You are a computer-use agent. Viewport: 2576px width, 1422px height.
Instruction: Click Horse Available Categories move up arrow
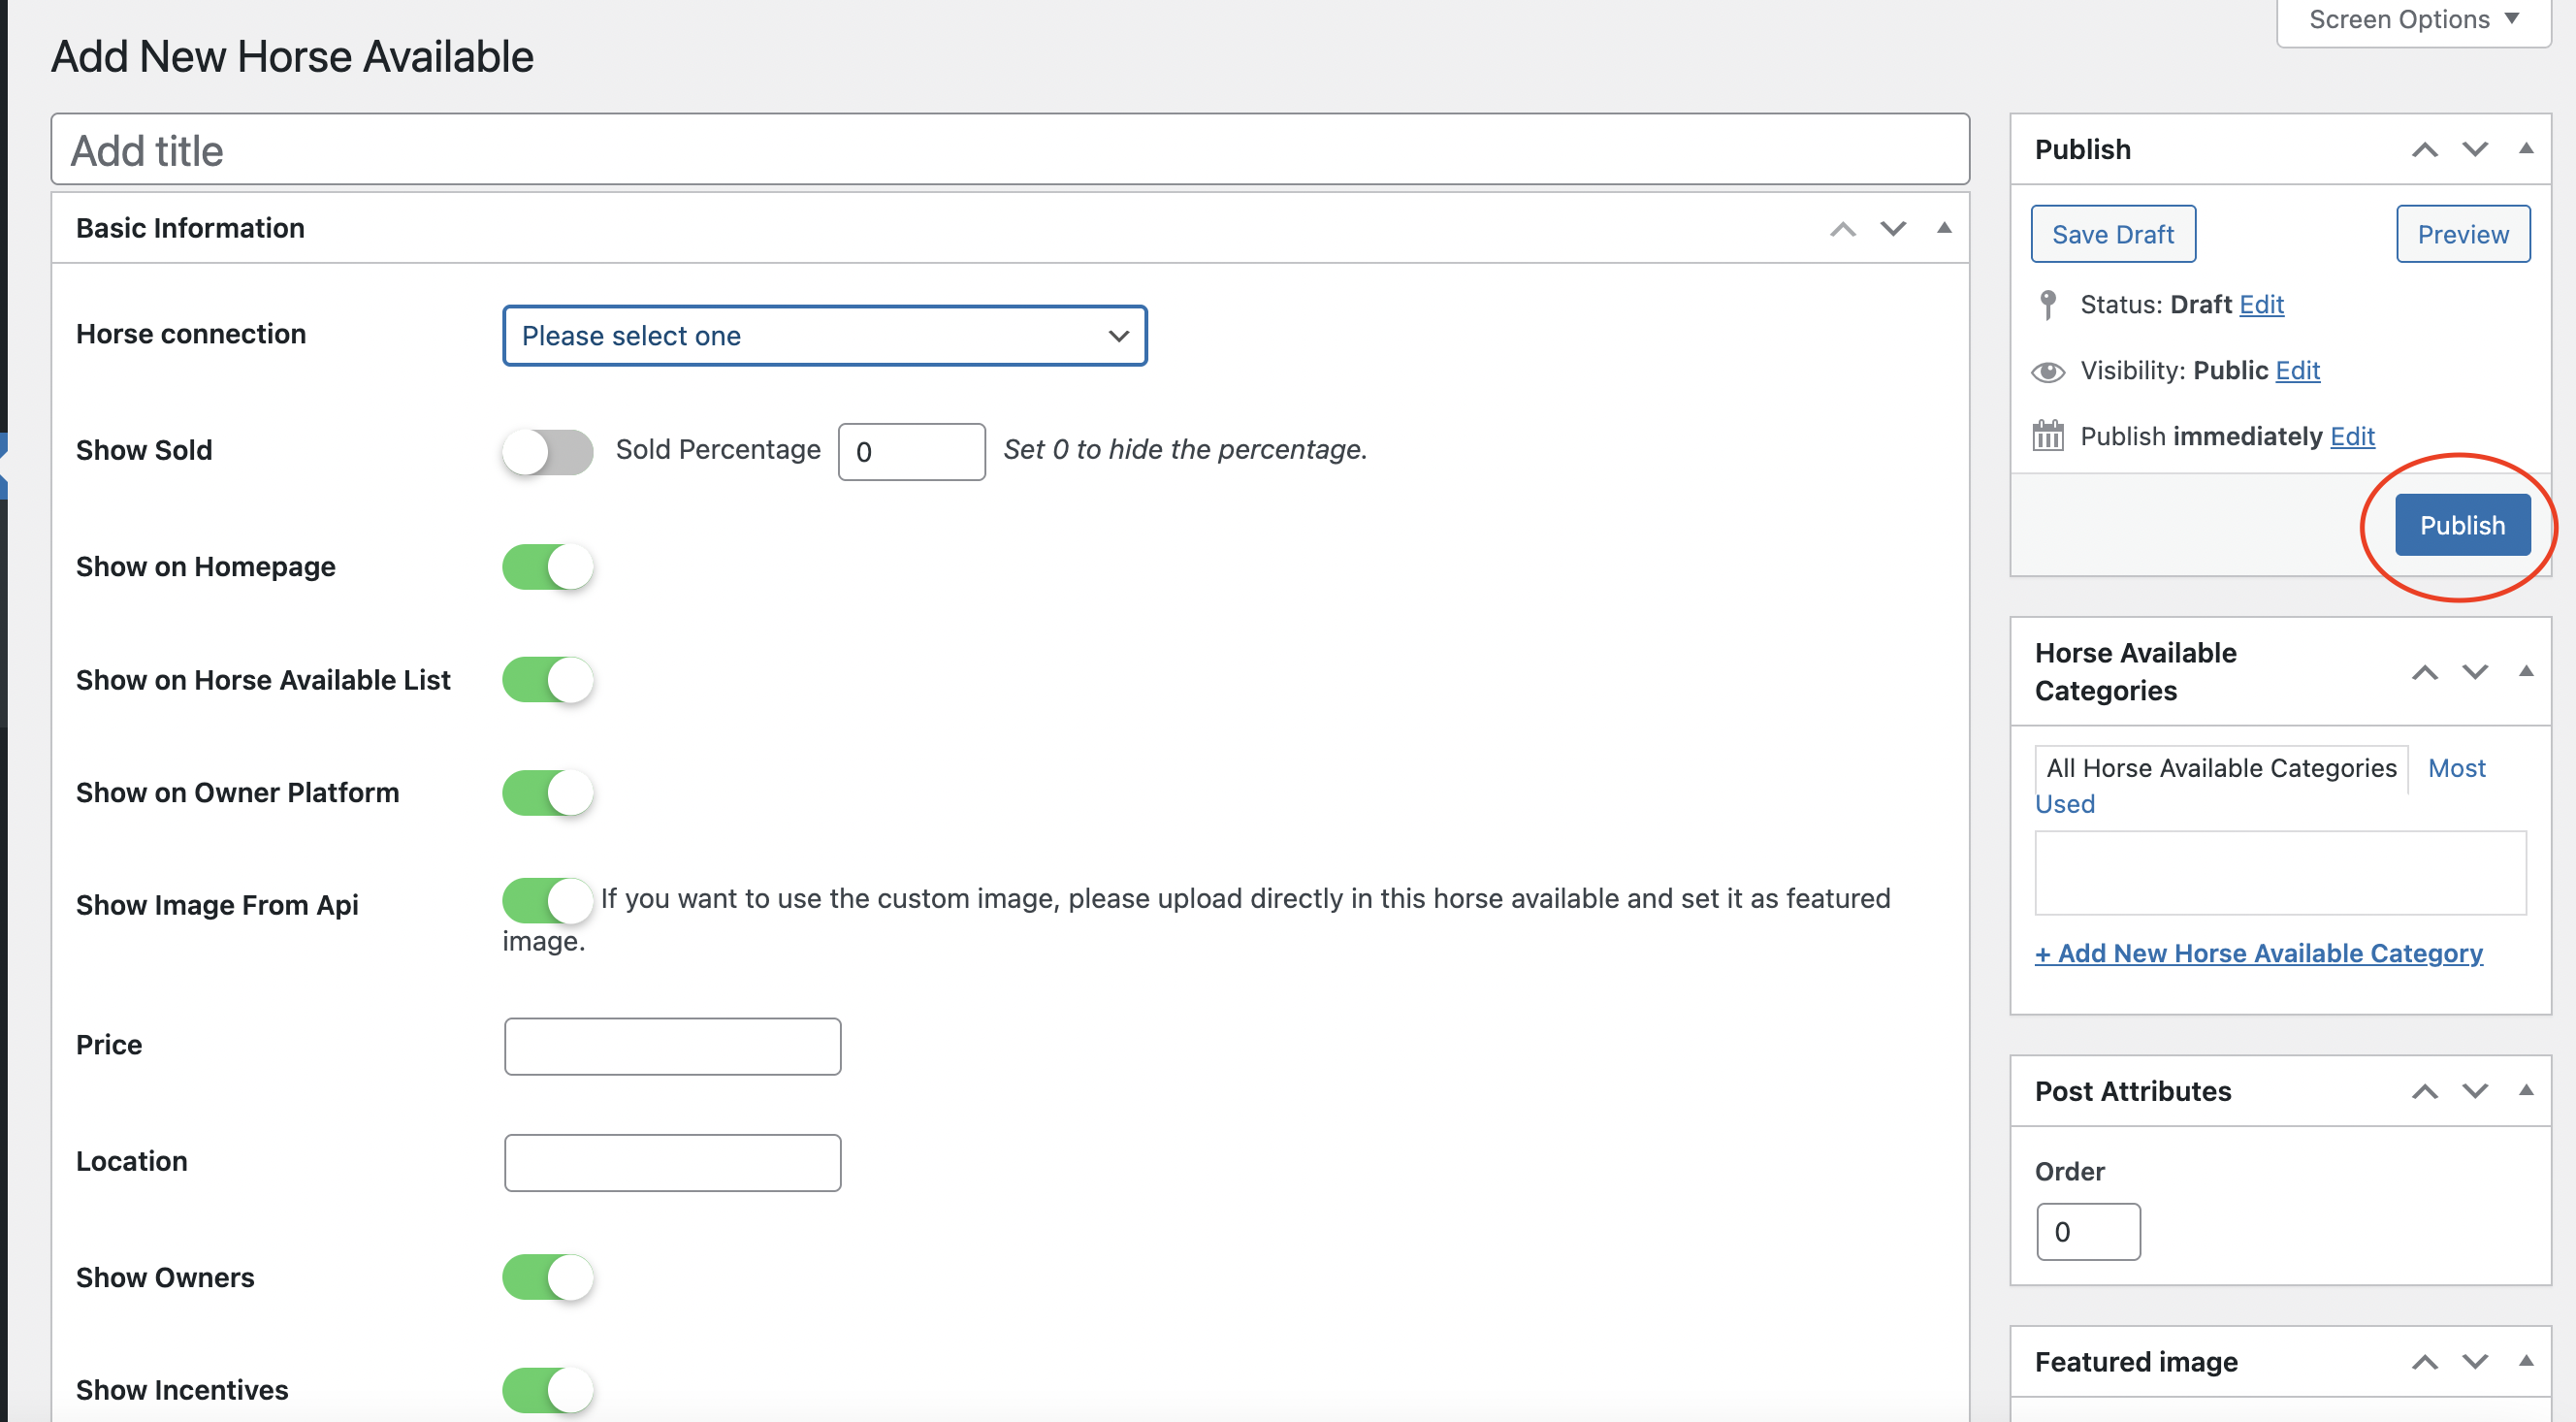2424,672
